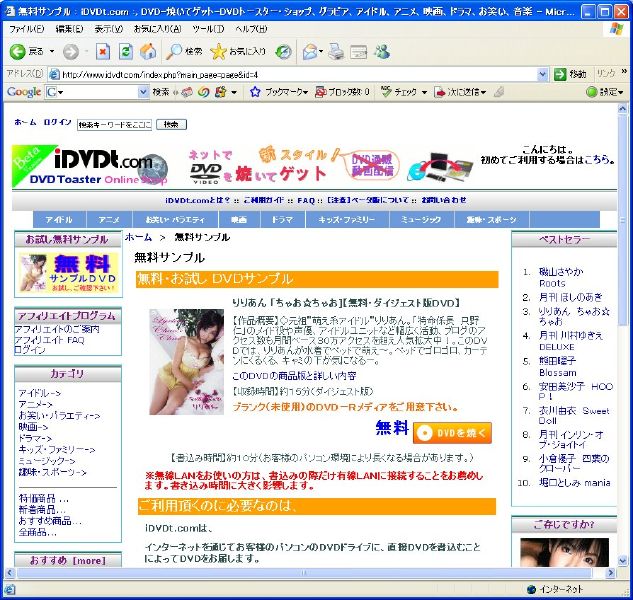
Task: Click the product cover thumbnail image
Action: (186, 361)
